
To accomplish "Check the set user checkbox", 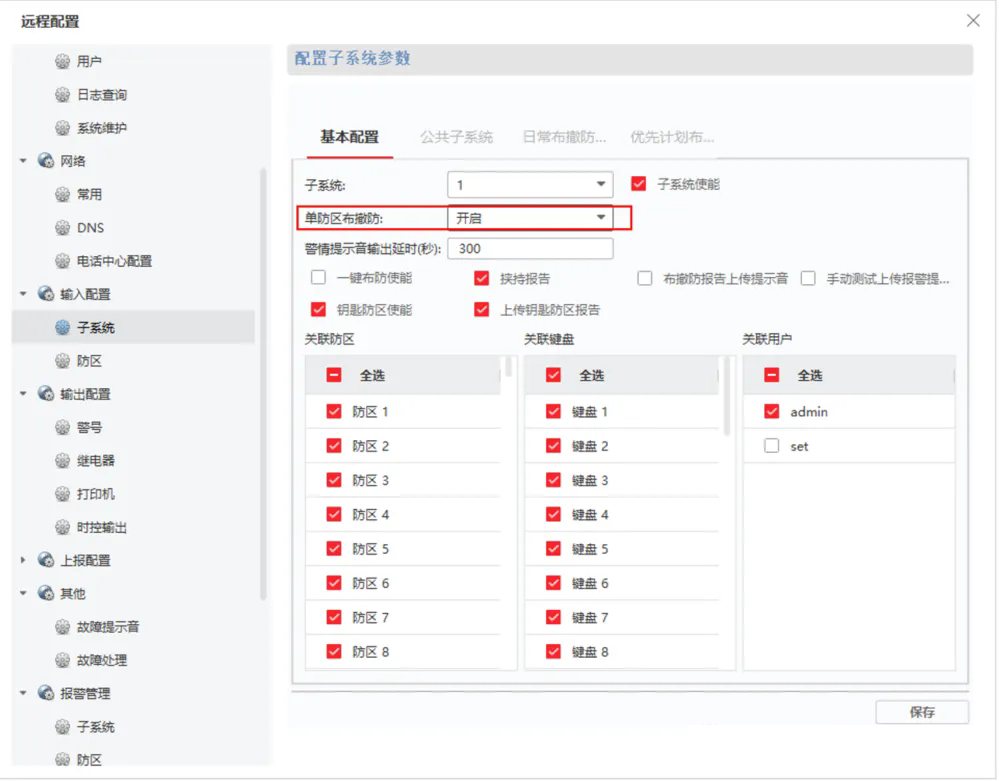I will [771, 446].
